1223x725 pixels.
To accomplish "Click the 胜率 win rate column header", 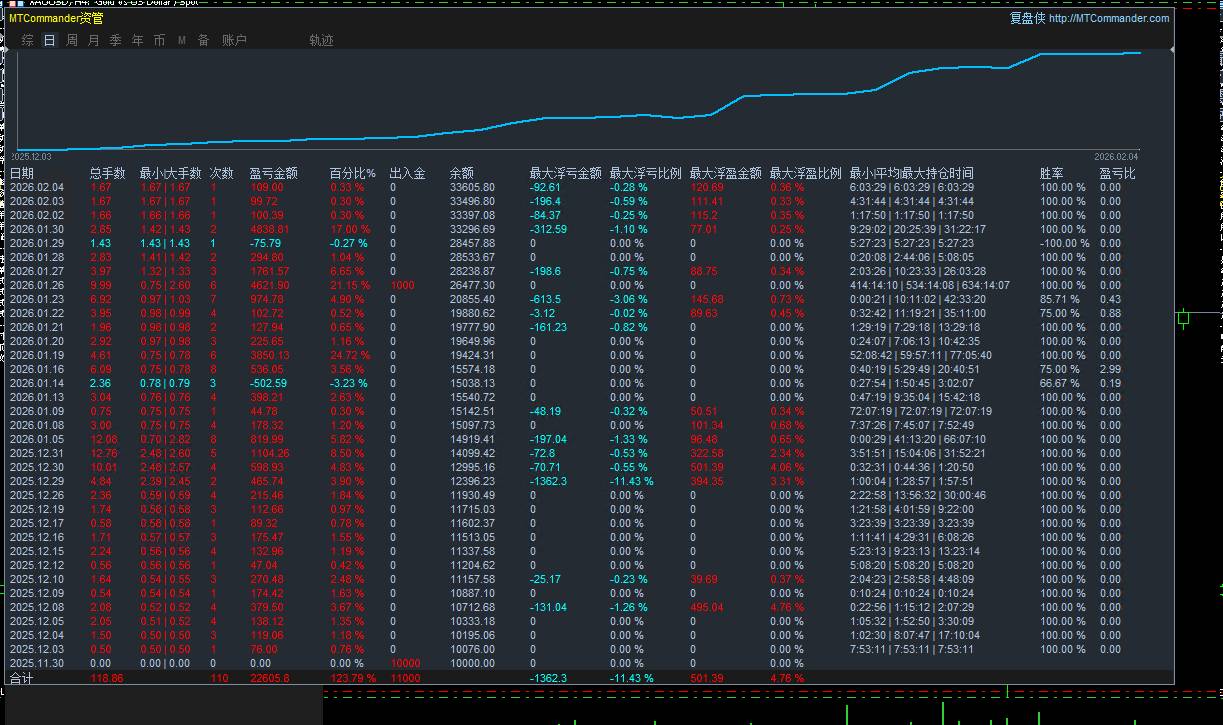I will pyautogui.click(x=1051, y=173).
